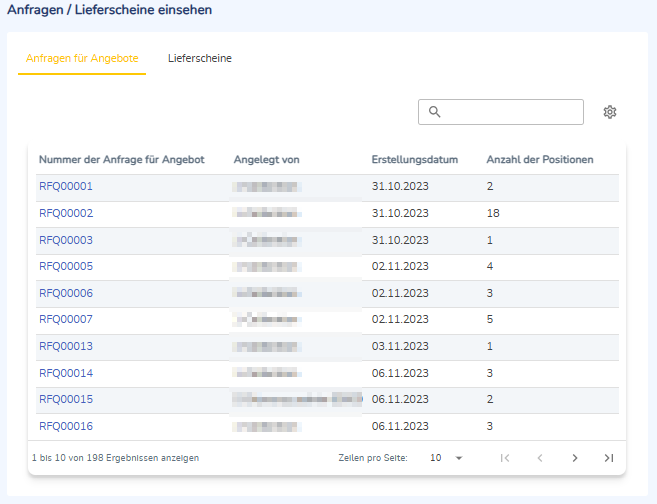Expand the rows per page dropdown
This screenshot has width=657, height=504.
coord(446,458)
